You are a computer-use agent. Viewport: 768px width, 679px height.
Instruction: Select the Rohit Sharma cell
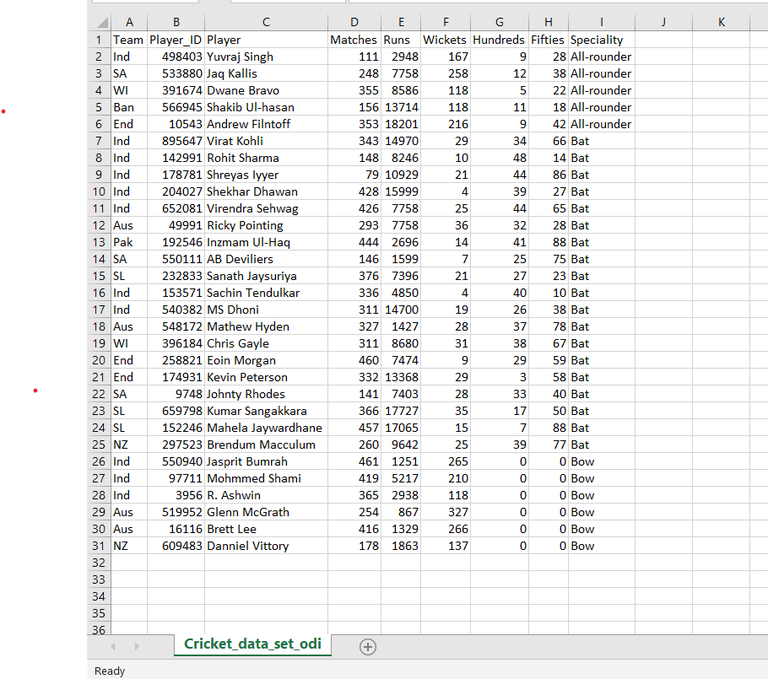[x=266, y=158]
